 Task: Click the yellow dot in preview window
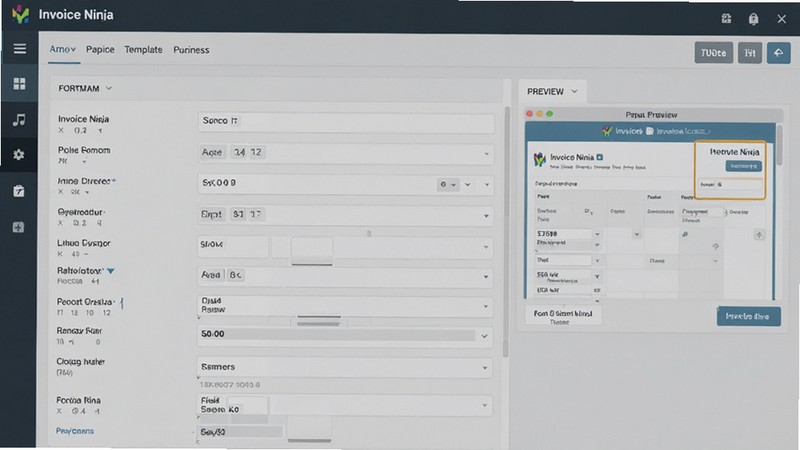click(x=539, y=114)
